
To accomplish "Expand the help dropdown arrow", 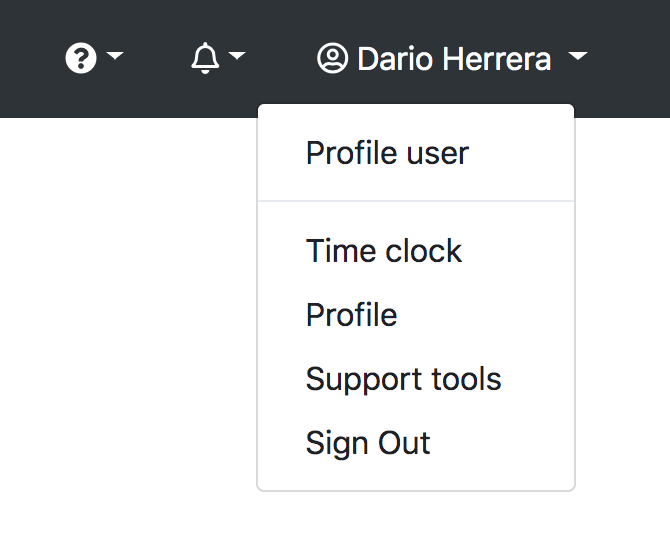I will tap(115, 55).
